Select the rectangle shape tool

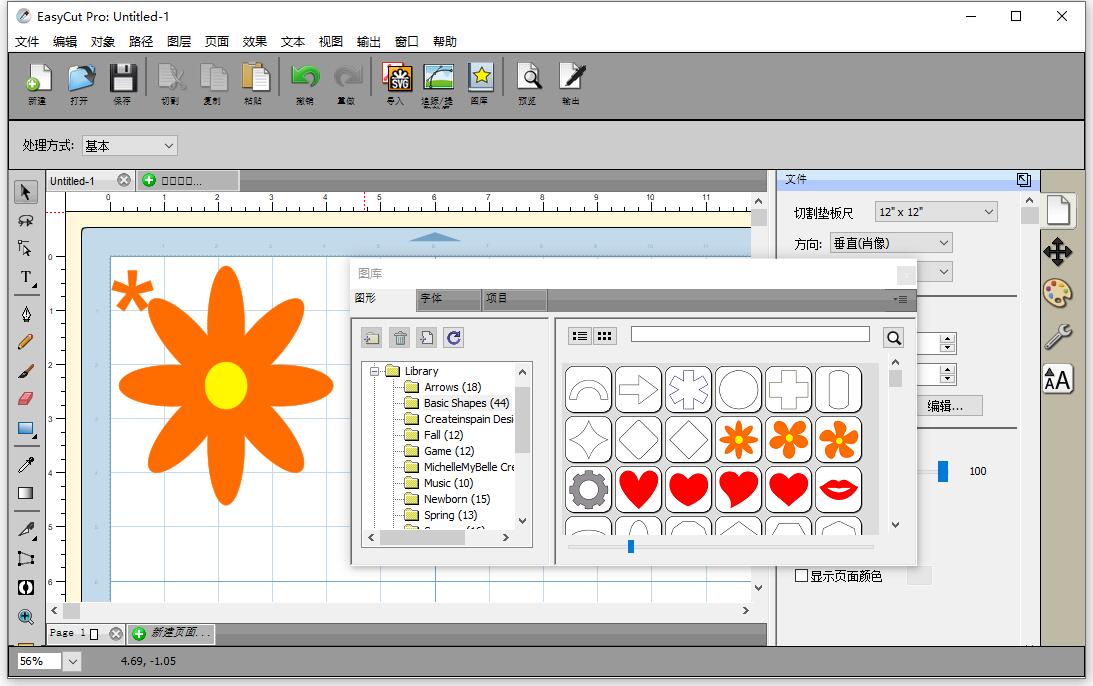coord(26,429)
